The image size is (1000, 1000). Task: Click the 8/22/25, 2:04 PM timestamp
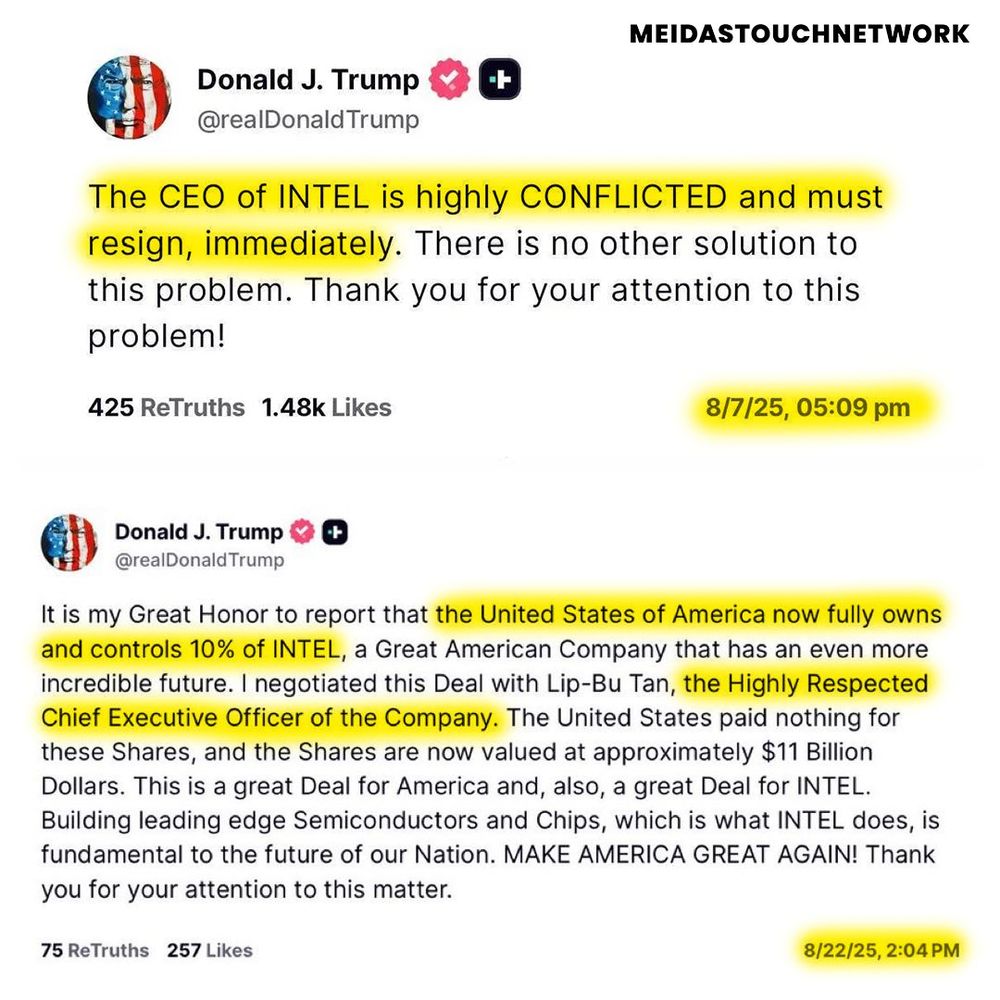pos(881,950)
